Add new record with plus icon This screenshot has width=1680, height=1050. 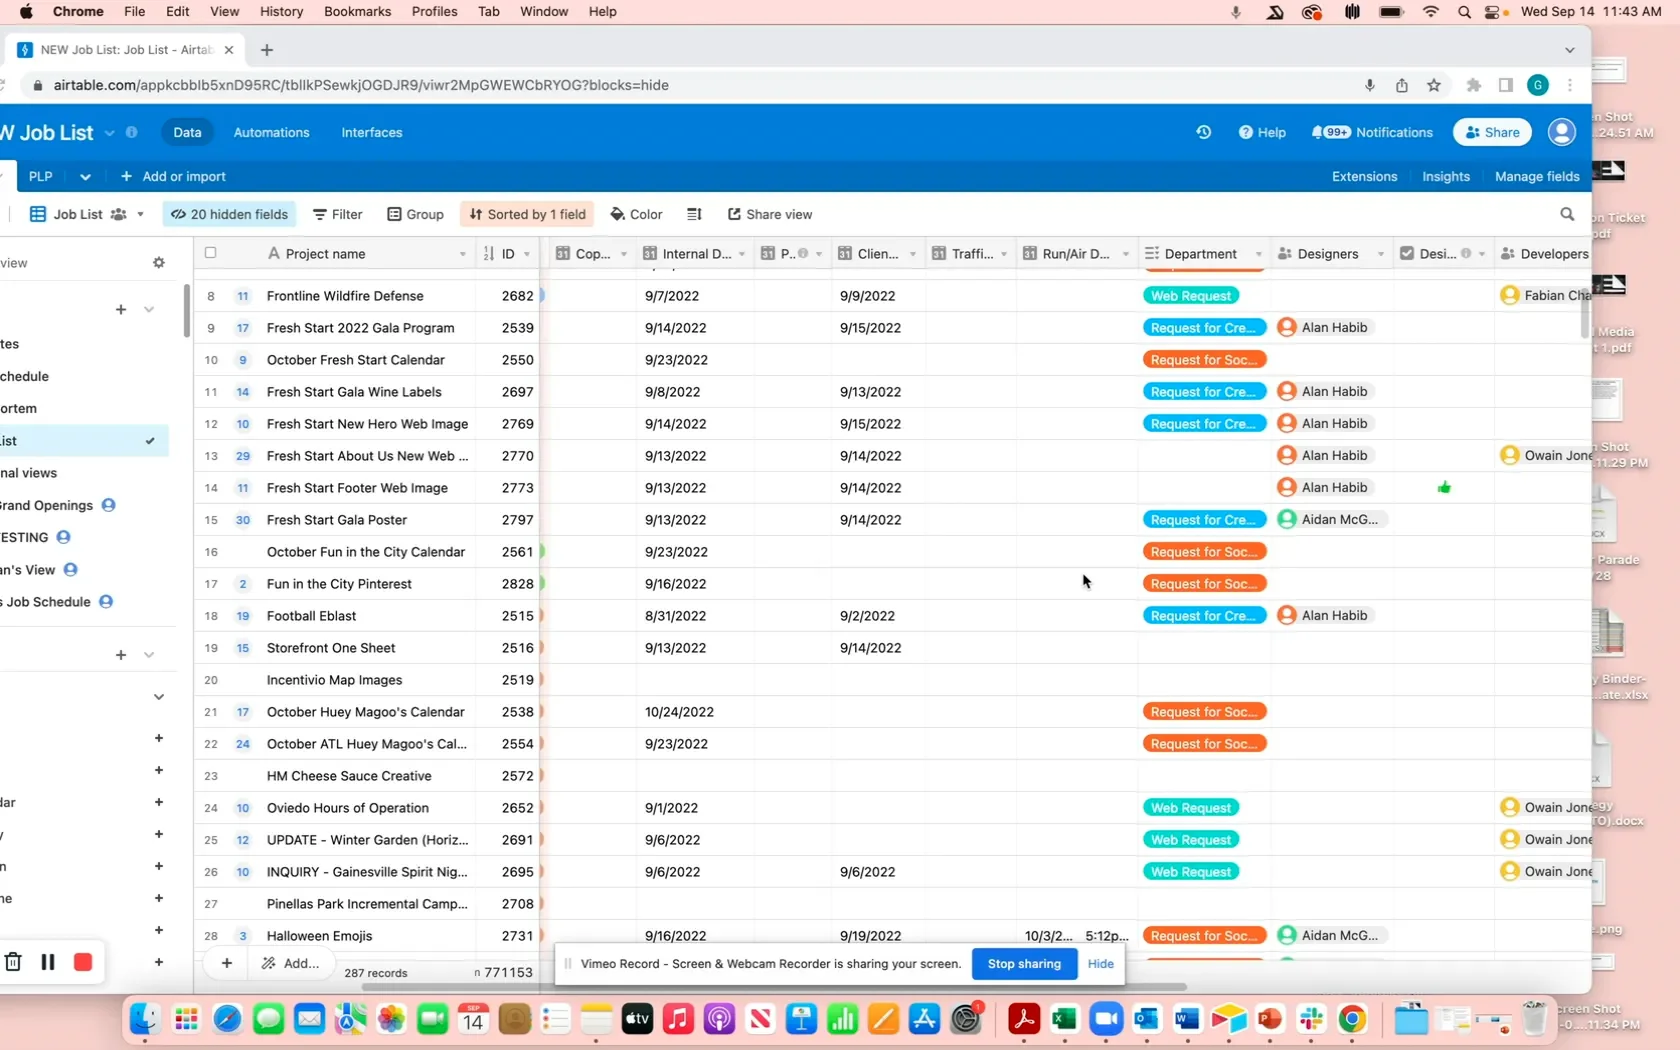click(x=227, y=963)
